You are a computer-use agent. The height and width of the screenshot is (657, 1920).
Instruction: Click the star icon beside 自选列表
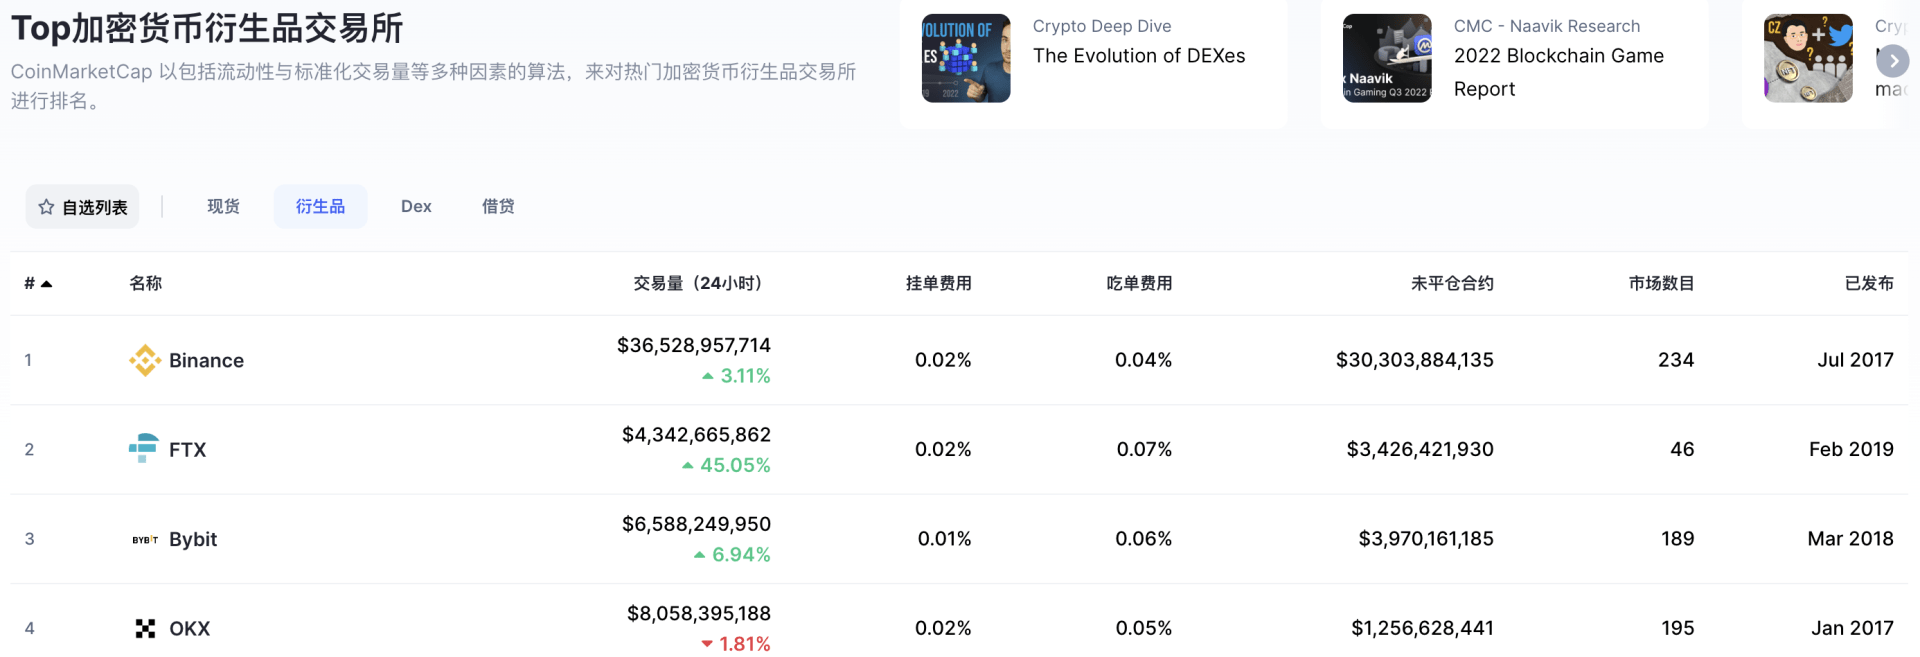46,207
